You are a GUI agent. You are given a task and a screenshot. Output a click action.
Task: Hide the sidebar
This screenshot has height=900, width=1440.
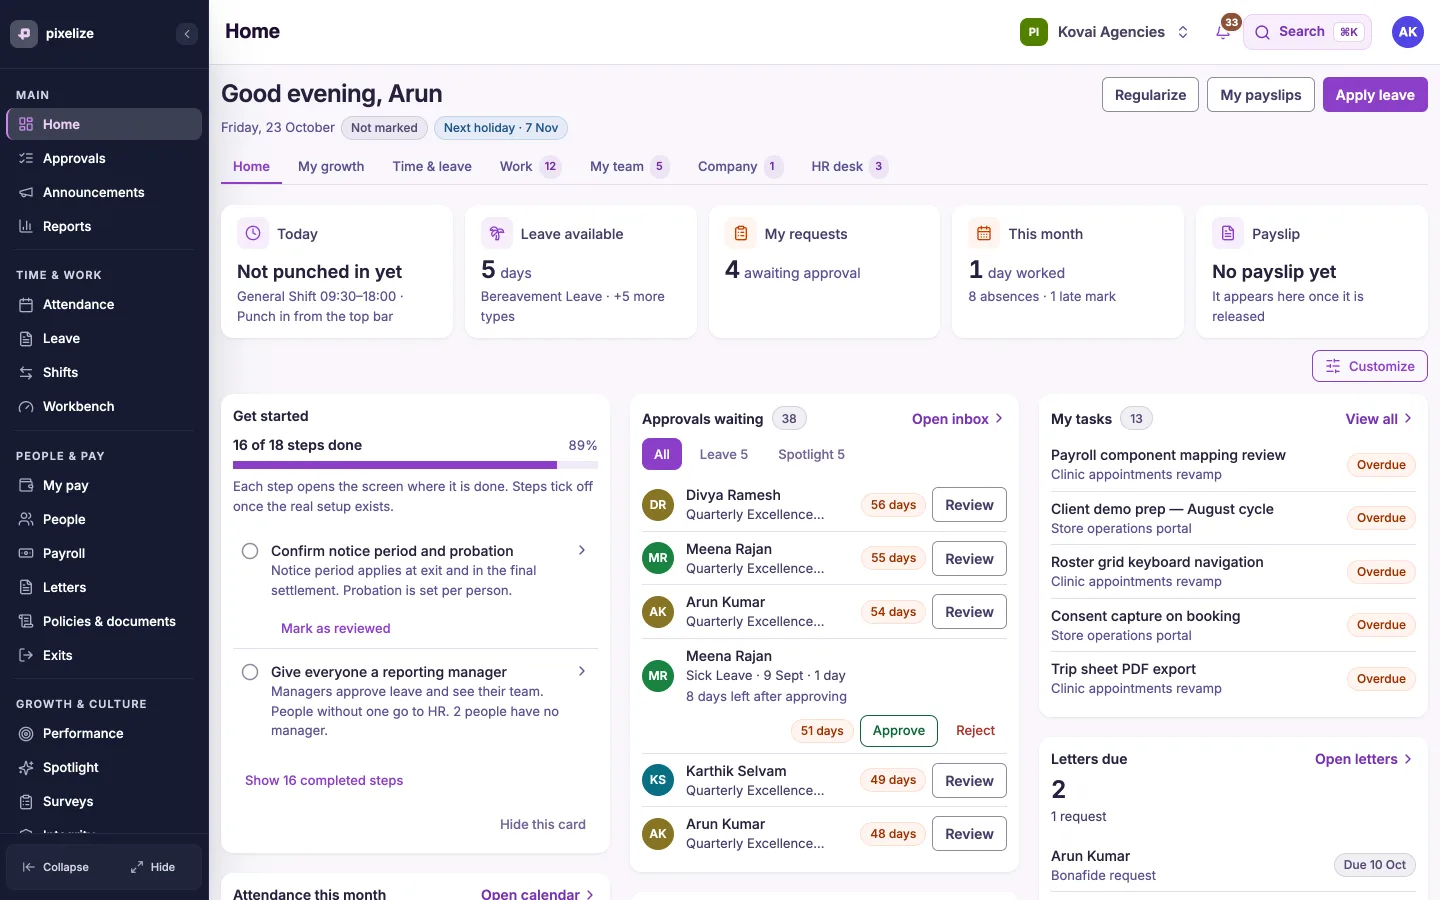coord(153,867)
